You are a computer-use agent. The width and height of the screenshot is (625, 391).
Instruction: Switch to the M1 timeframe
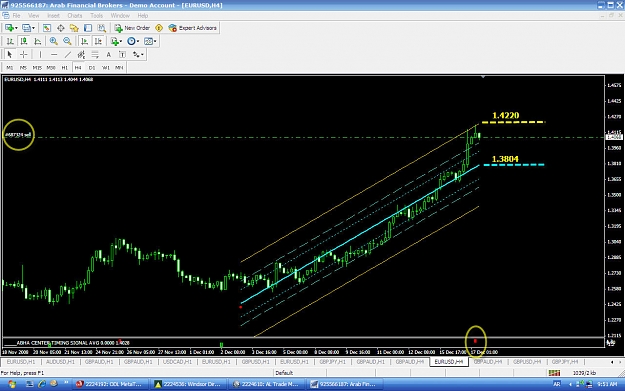(x=10, y=68)
